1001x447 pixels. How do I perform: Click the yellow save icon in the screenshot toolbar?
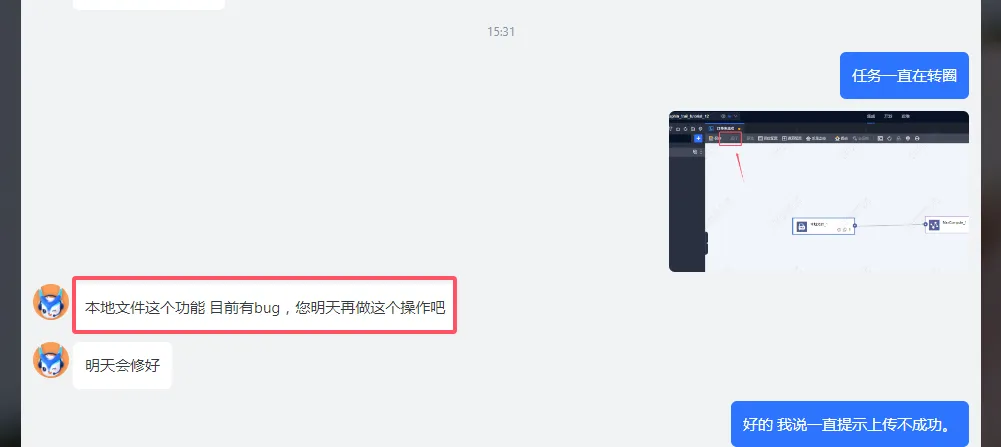tap(711, 138)
